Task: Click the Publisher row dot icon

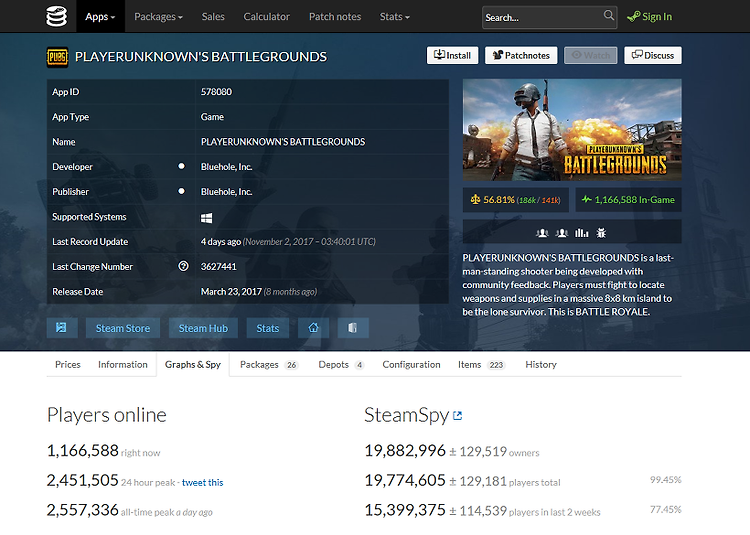Action: click(181, 191)
